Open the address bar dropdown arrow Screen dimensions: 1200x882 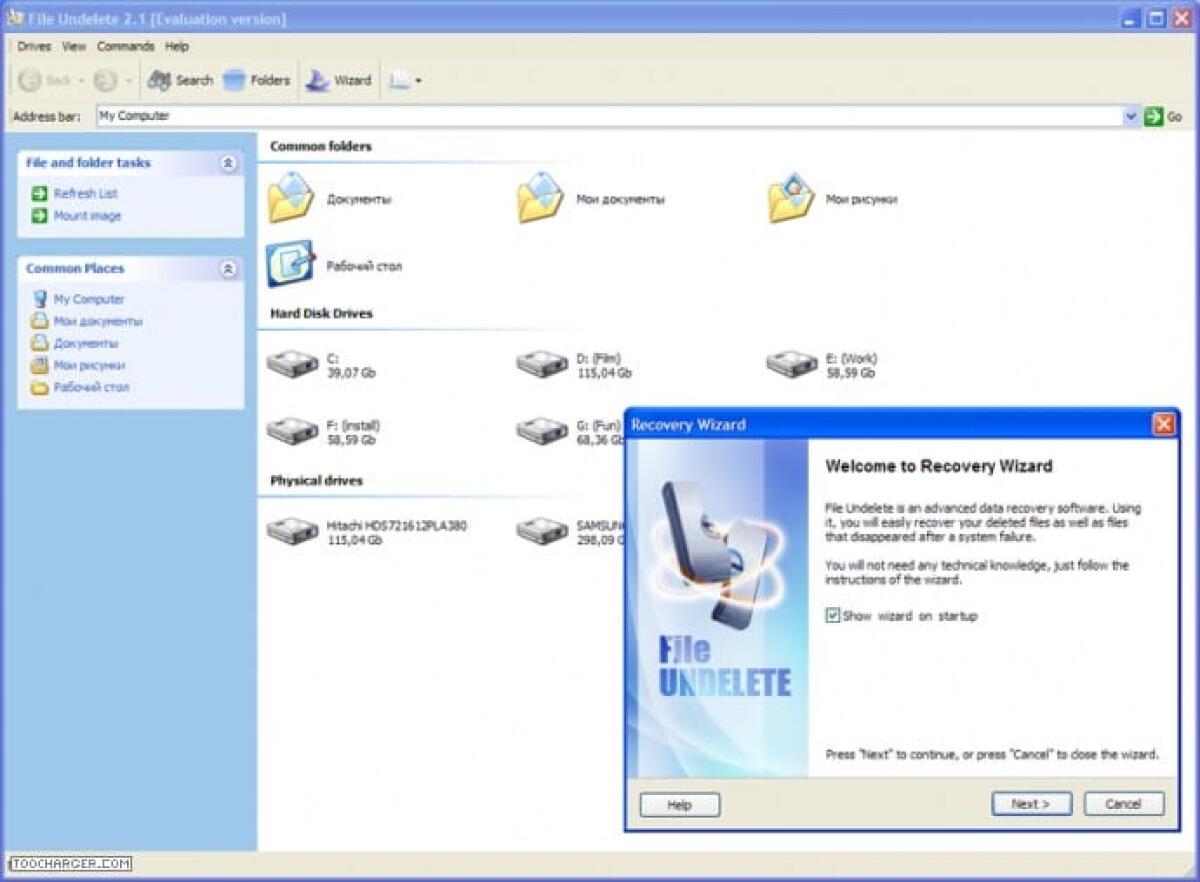pos(1131,116)
